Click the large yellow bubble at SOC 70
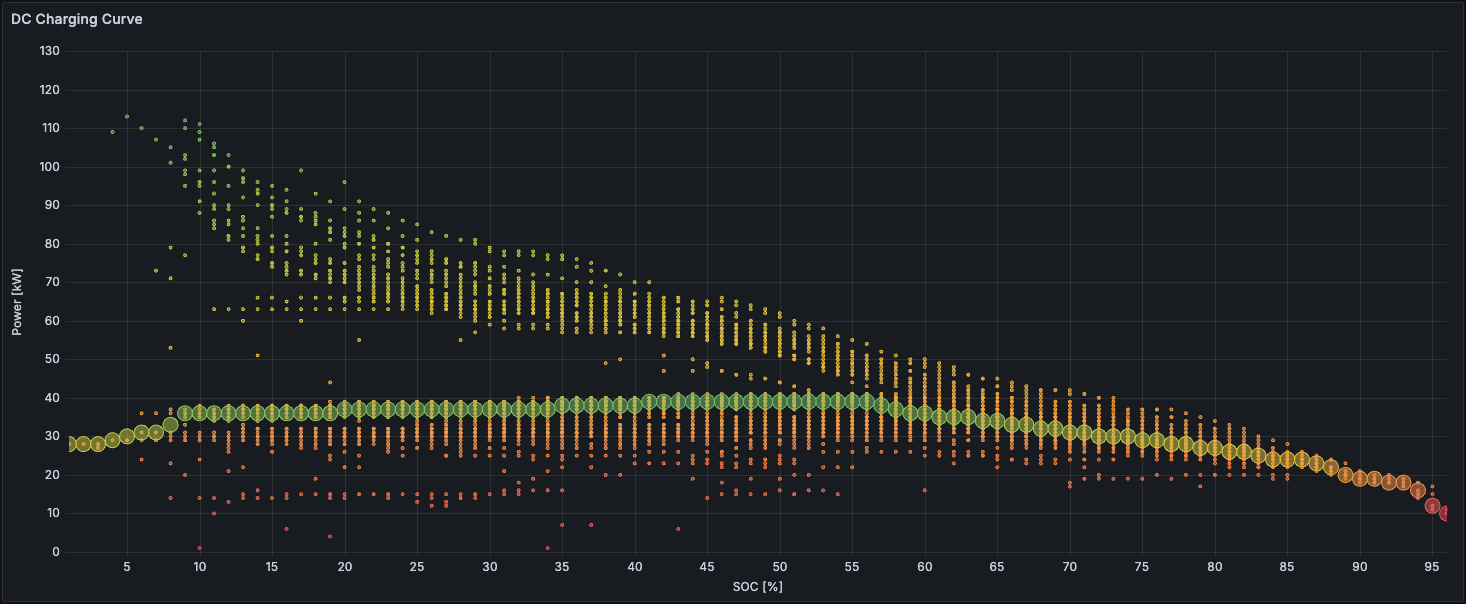Screen dimensions: 1466x604 (1069, 432)
